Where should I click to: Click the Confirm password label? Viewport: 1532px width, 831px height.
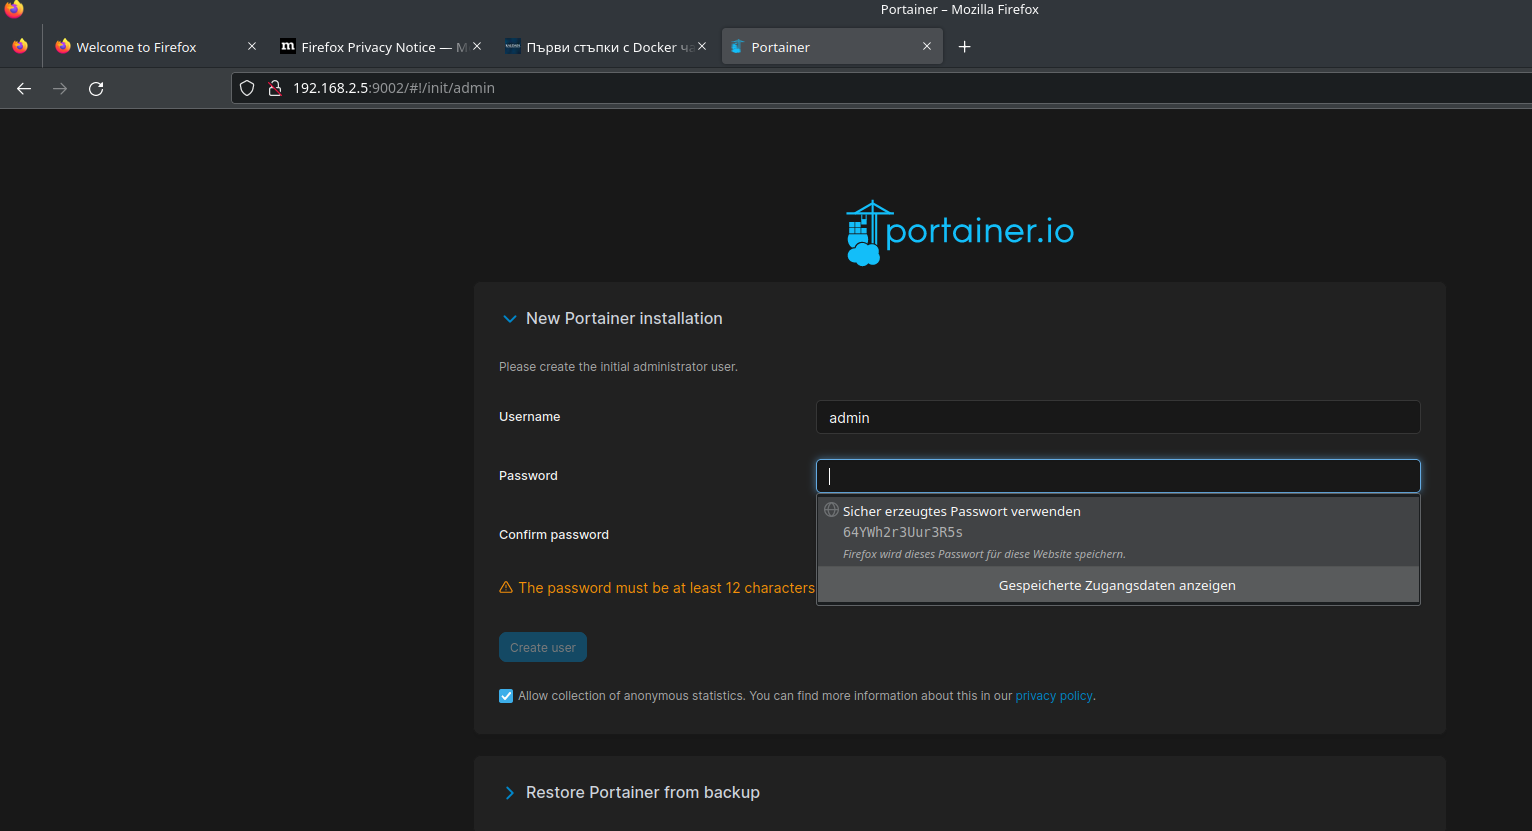tap(554, 535)
